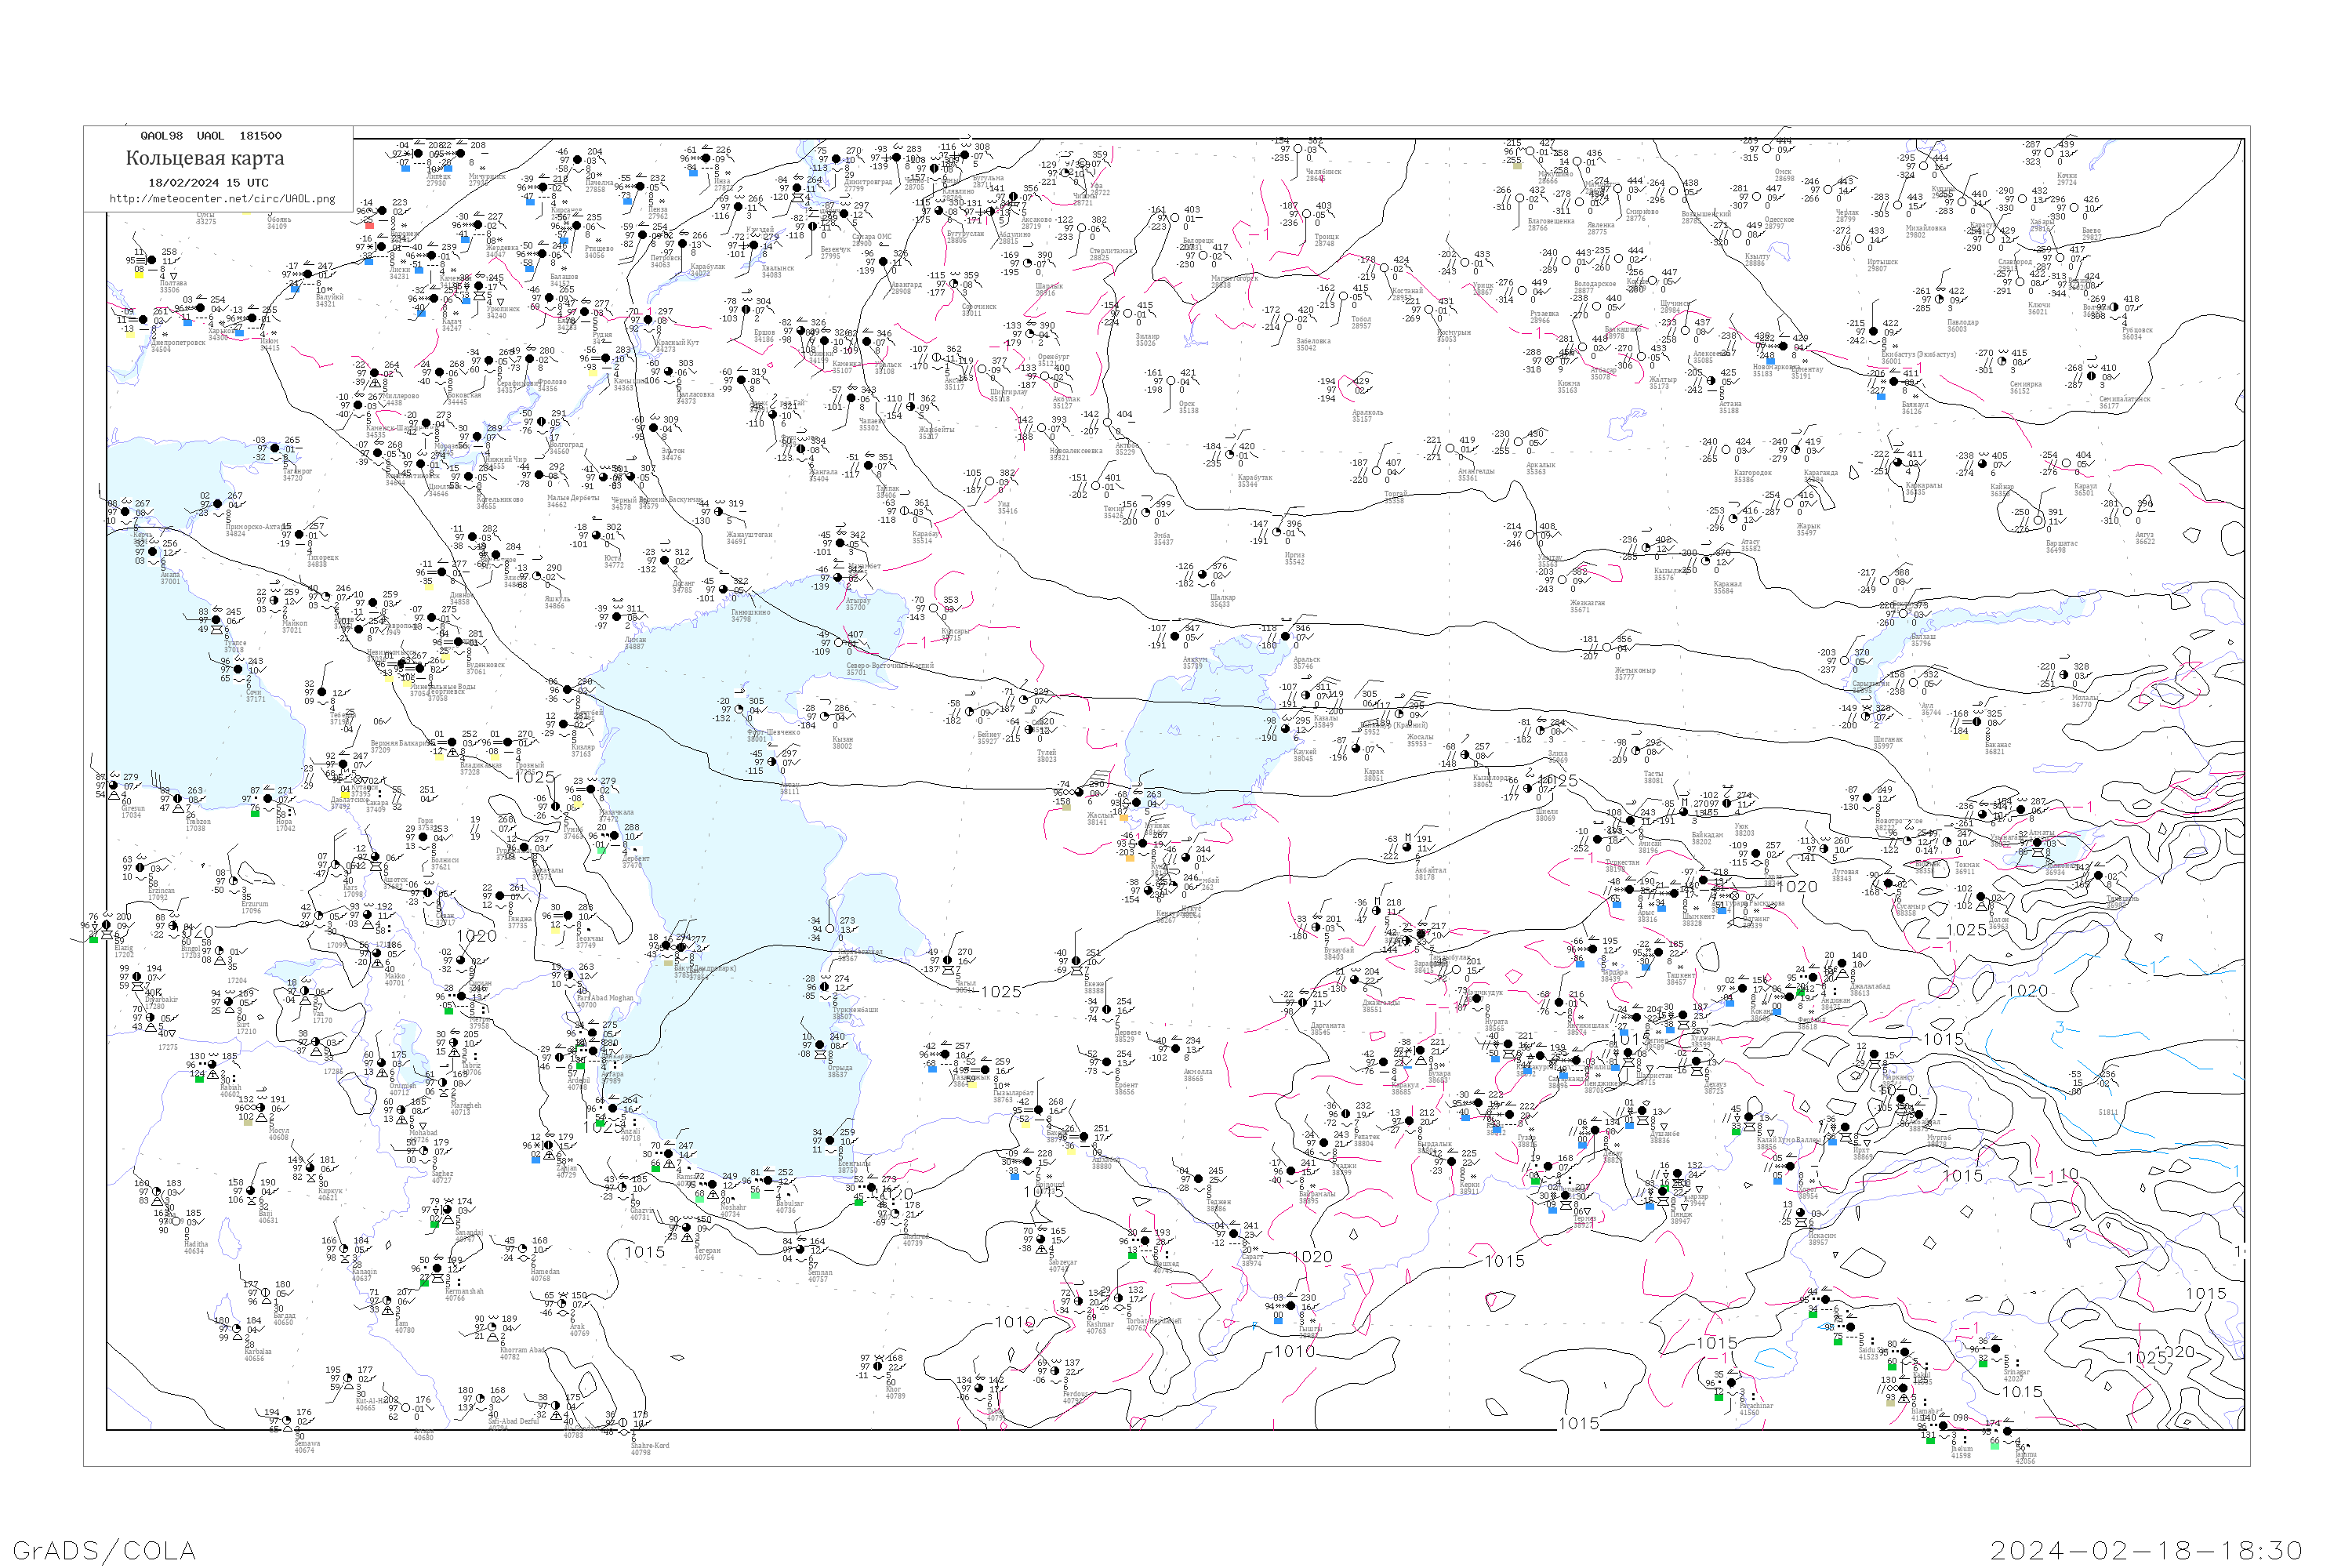Click the Валуйки station circle symbol

(307, 274)
